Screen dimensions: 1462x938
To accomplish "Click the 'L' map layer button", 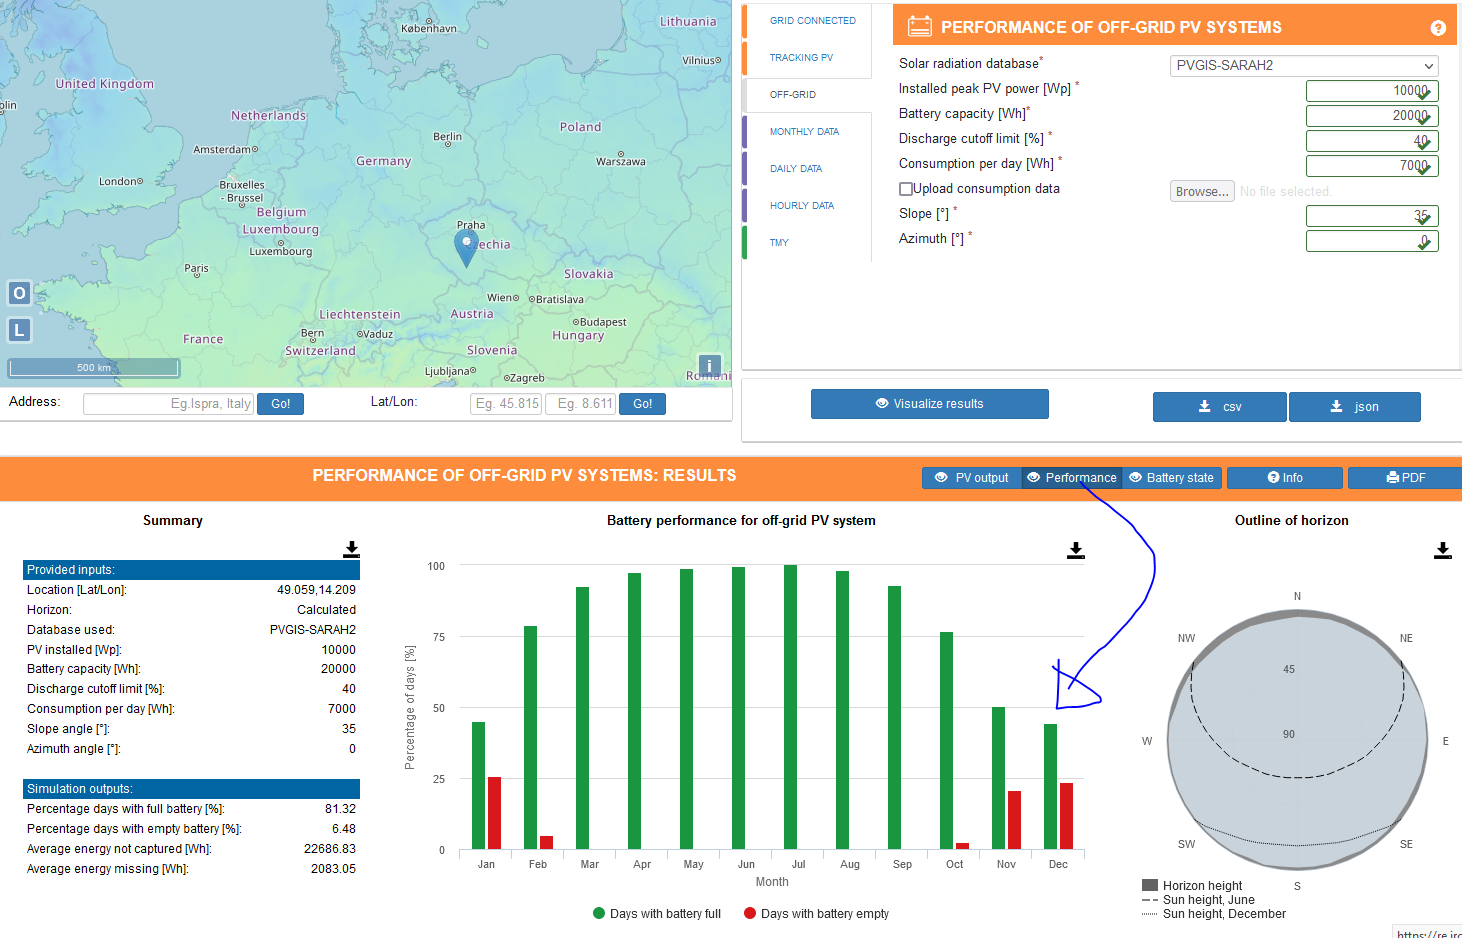I will 19,330.
